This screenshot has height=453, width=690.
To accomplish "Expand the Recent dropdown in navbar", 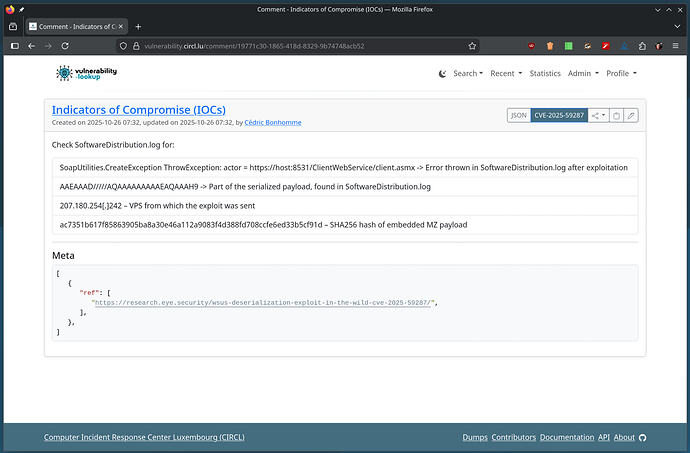I will [505, 73].
